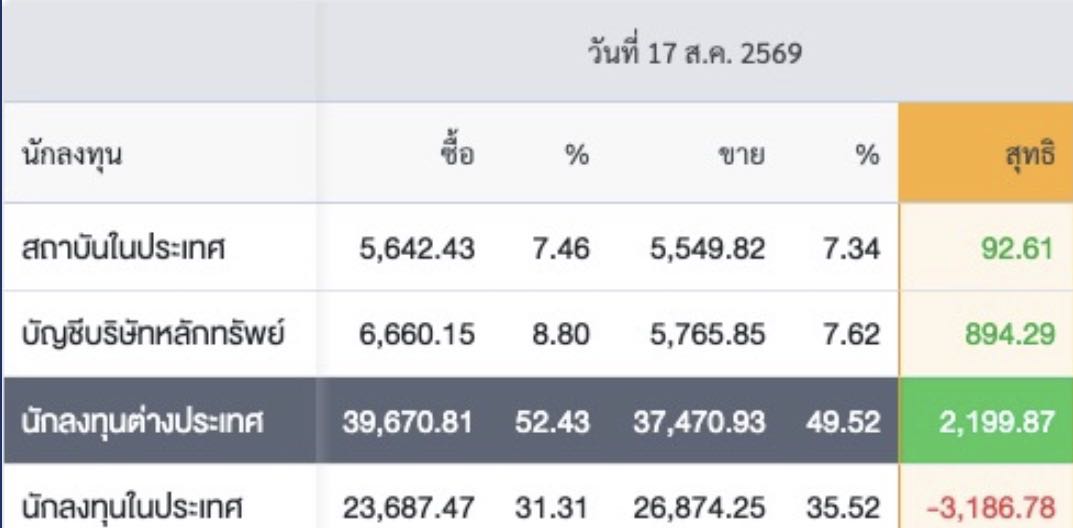The width and height of the screenshot is (1073, 528).
Task: Click the นักลงทุน column header
Action: (73, 157)
